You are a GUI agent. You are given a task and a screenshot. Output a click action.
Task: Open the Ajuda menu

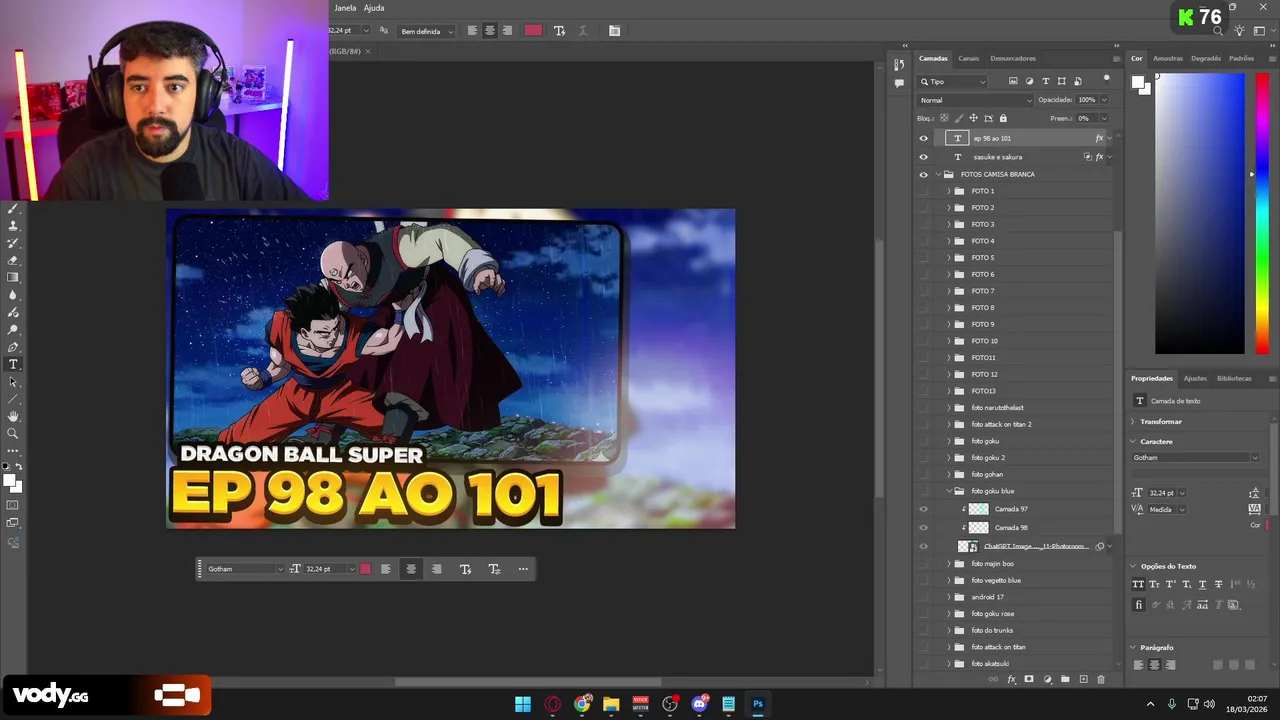click(x=374, y=8)
